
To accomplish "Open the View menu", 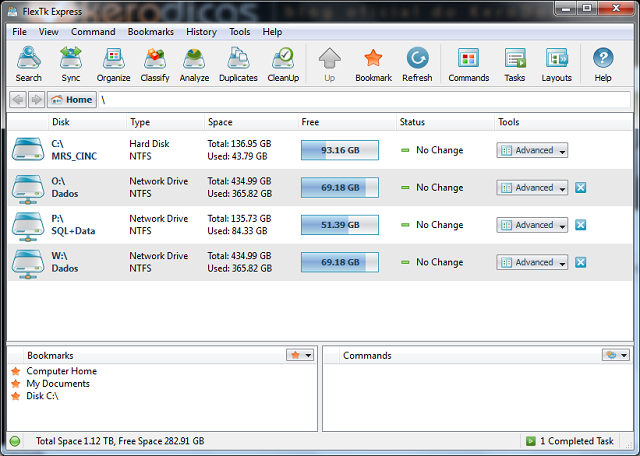I will [x=49, y=32].
